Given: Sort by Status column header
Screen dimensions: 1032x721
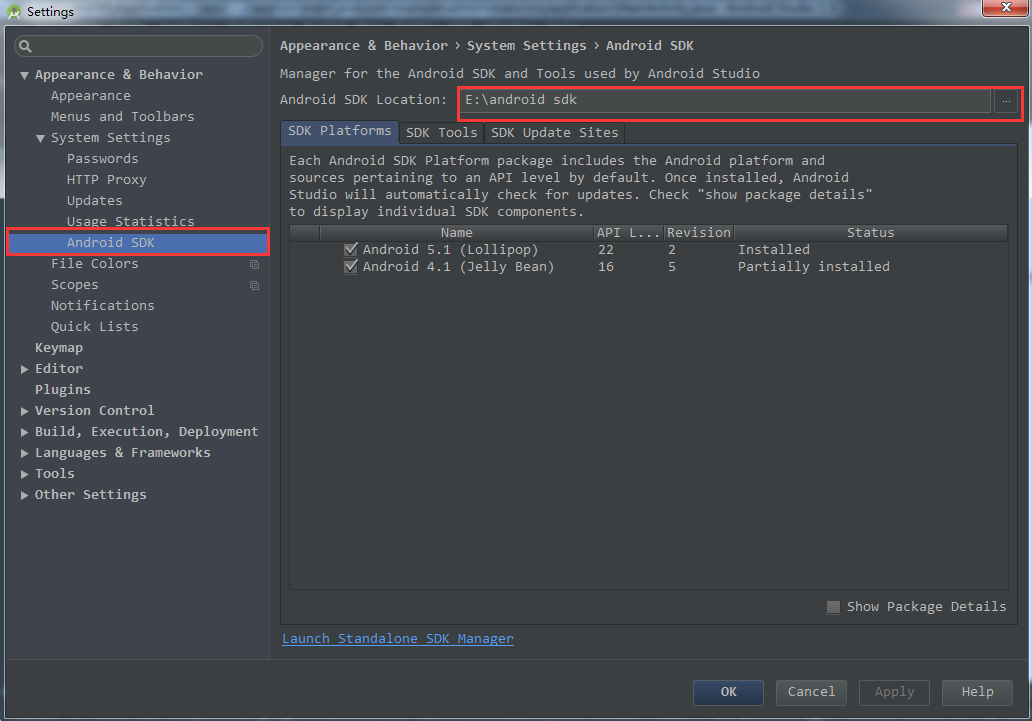Looking at the screenshot, I should pos(871,233).
